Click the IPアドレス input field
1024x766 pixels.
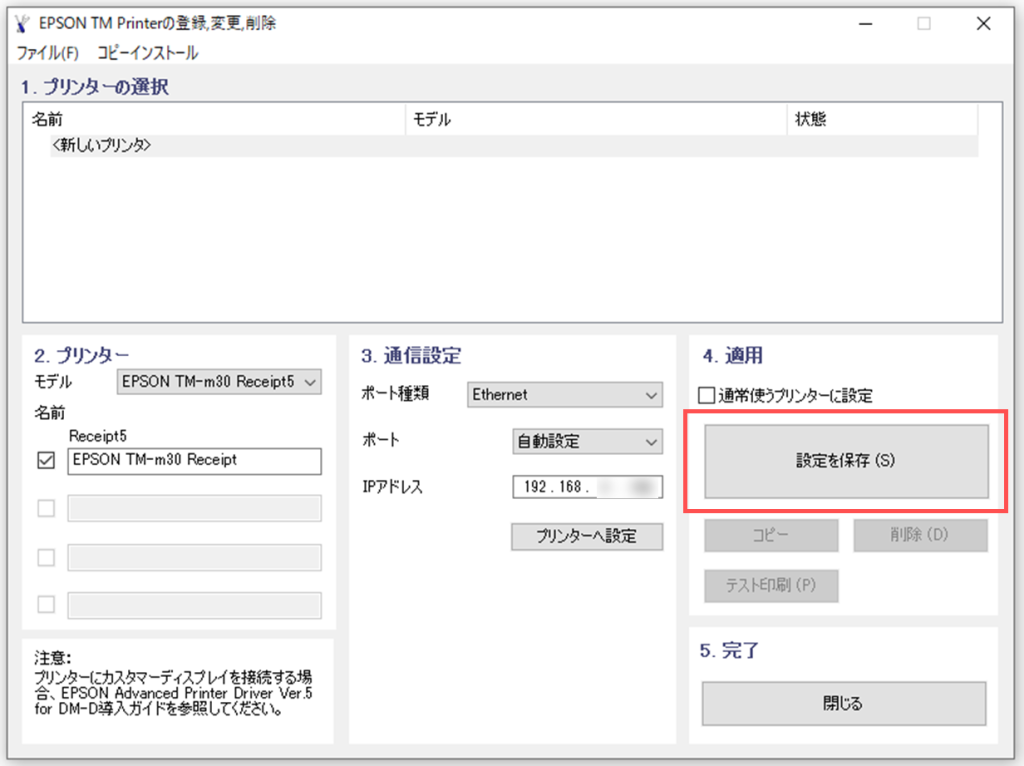click(587, 487)
